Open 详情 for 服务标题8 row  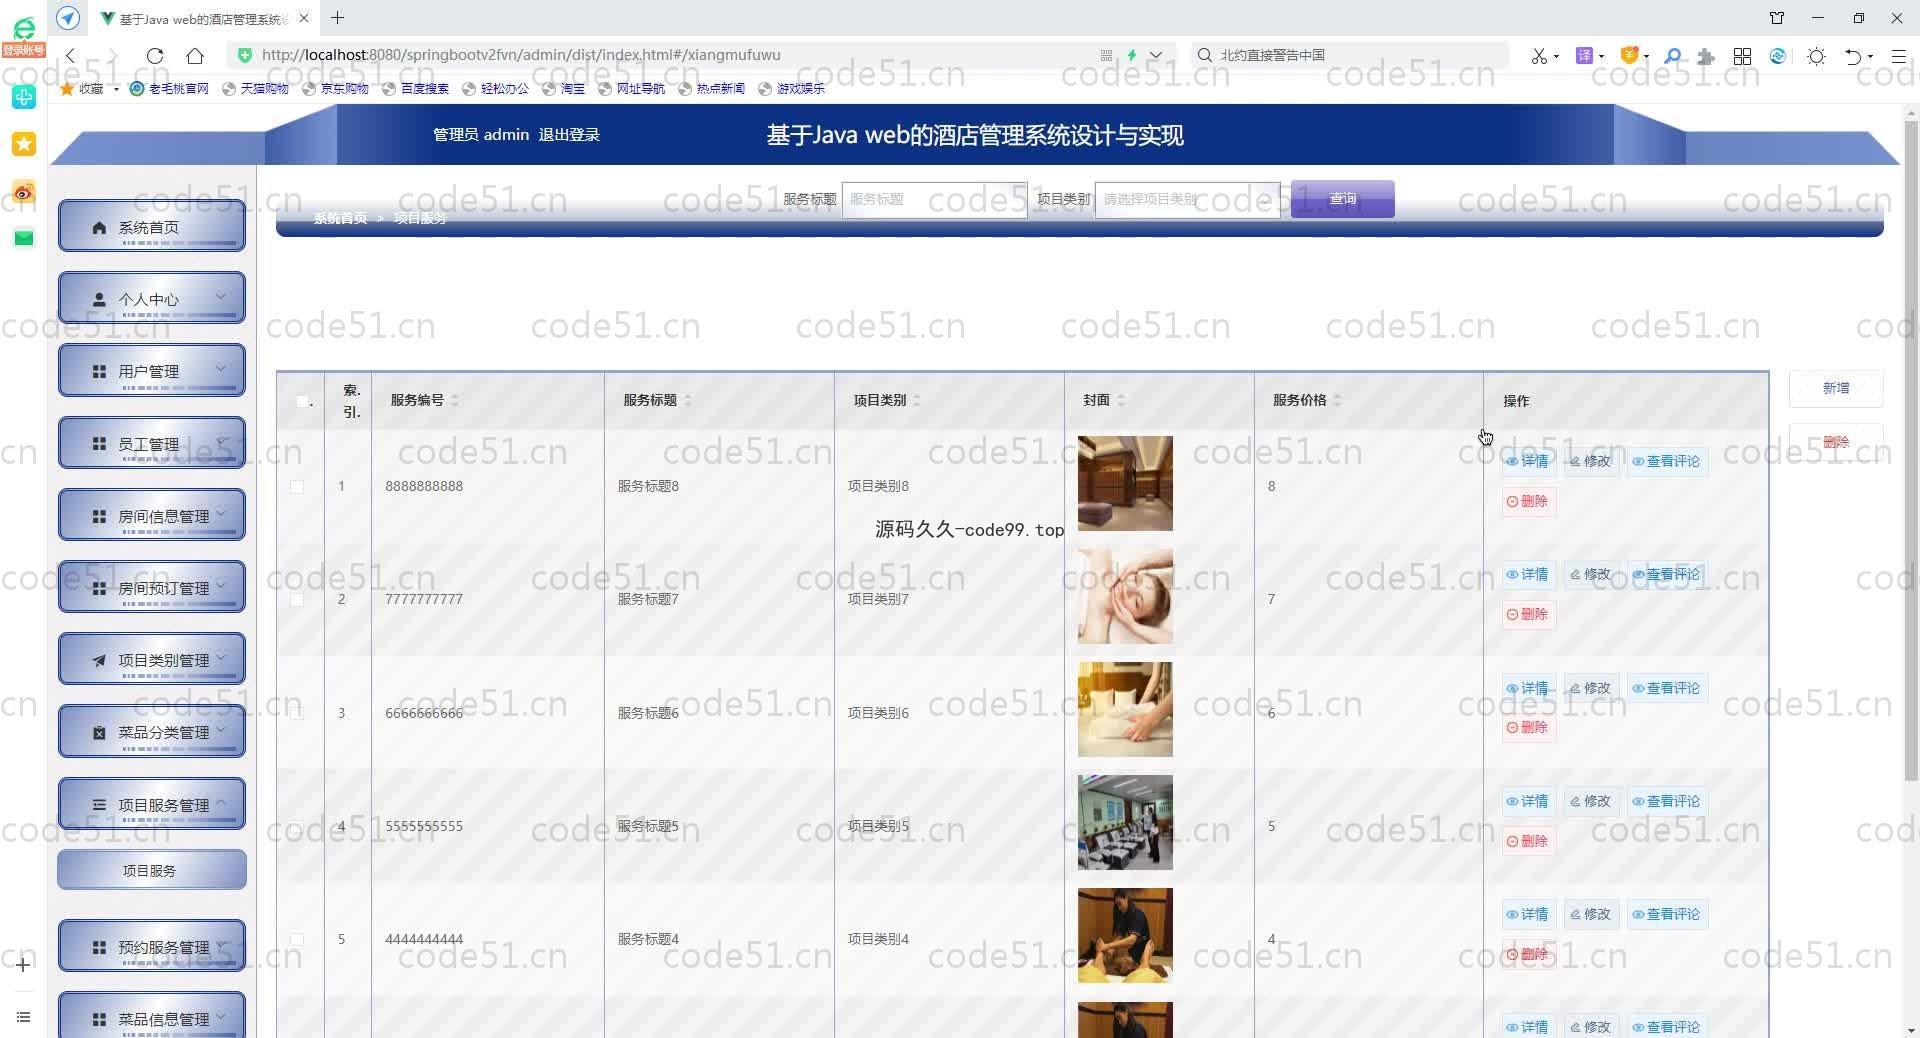[1527, 461]
